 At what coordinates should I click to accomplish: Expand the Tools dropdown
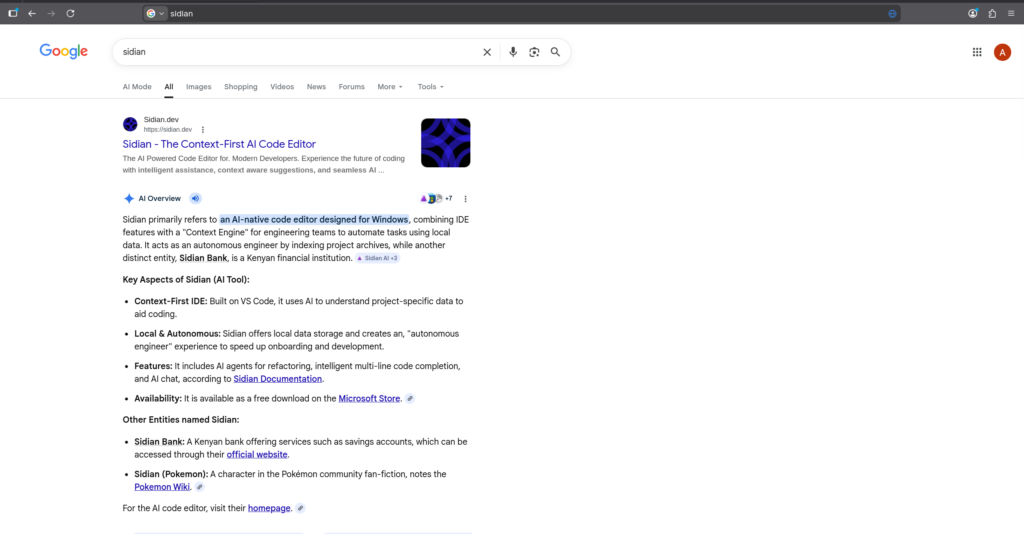430,87
